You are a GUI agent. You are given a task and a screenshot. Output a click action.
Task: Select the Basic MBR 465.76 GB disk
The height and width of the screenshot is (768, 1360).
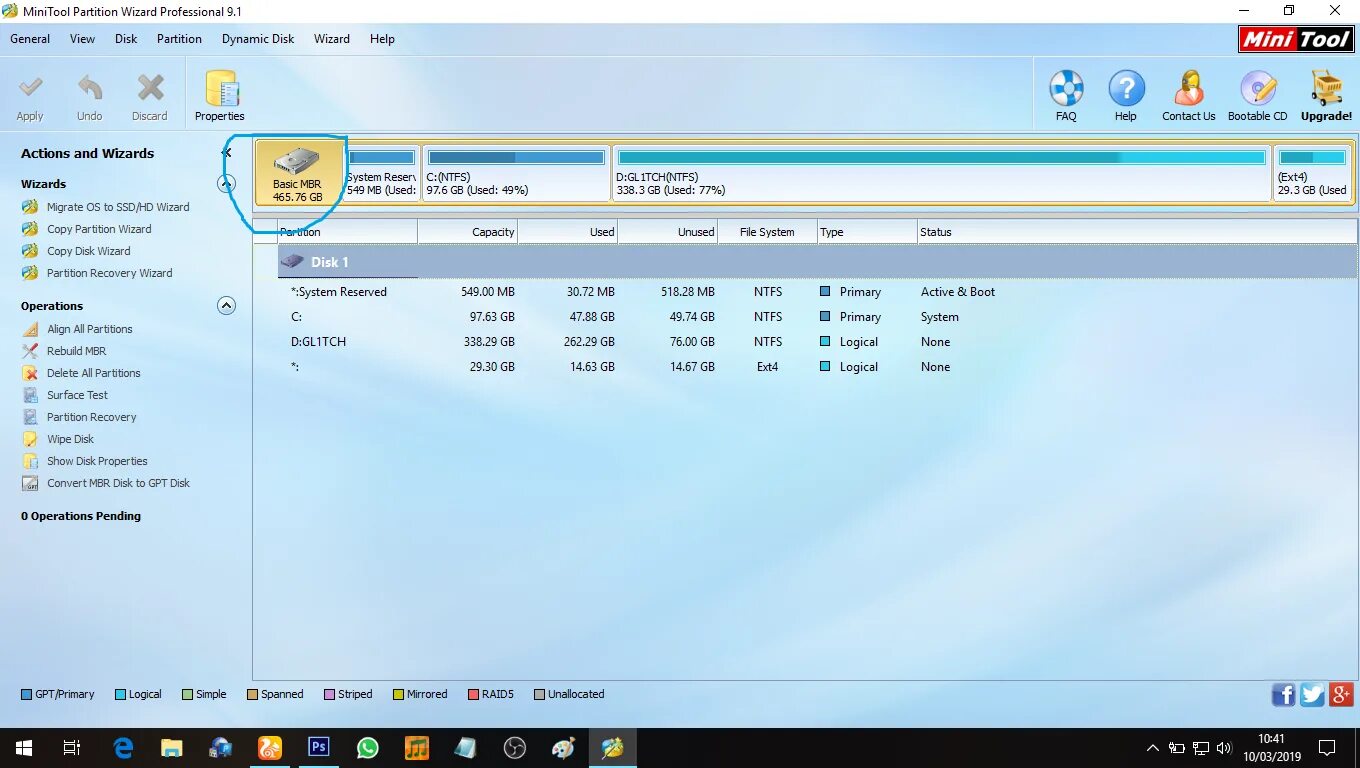298,173
